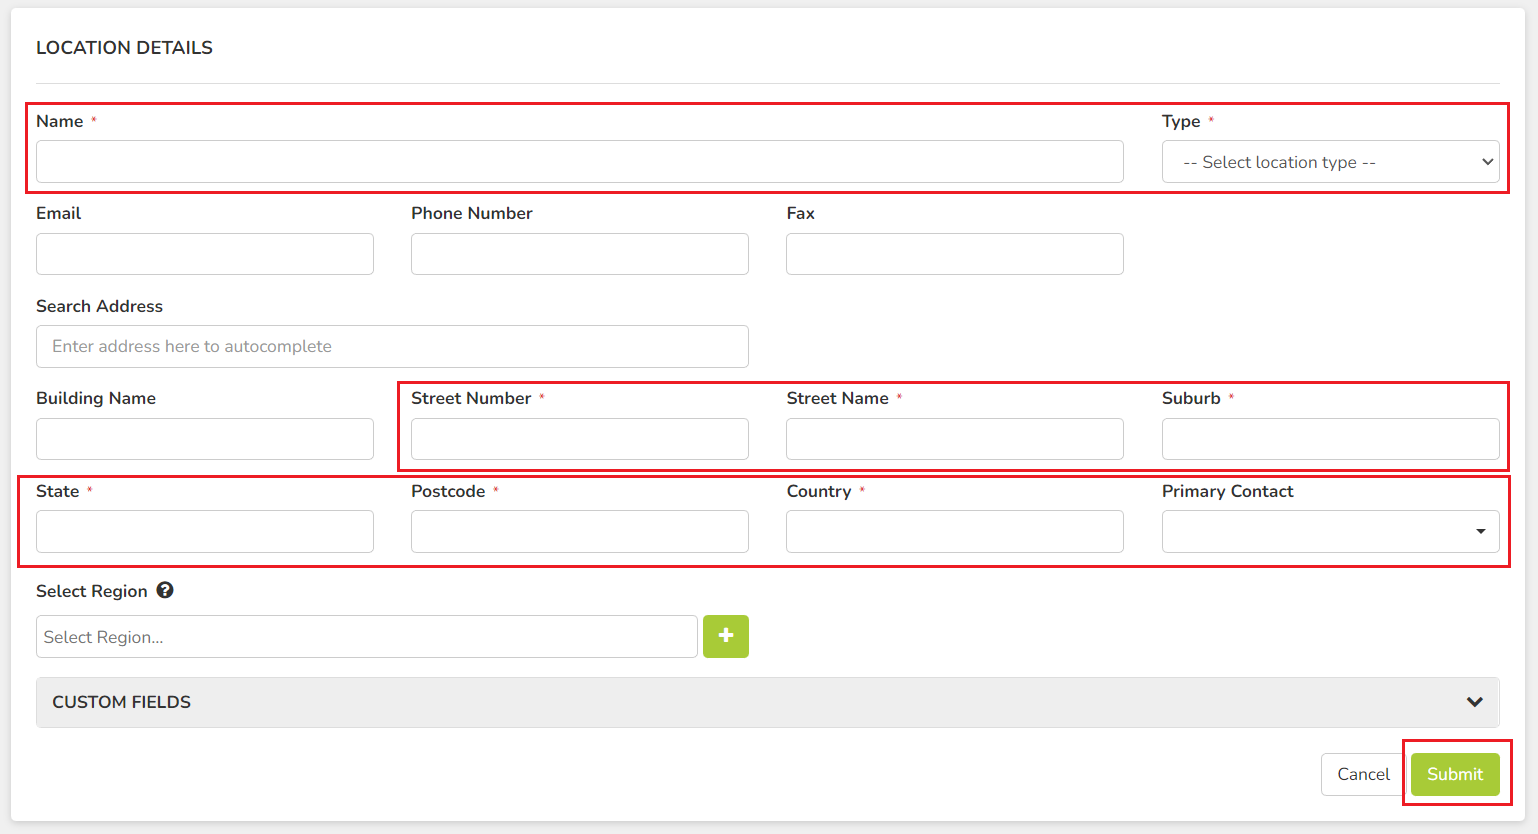Viewport: 1538px width, 834px height.
Task: Click the State input field
Action: pyautogui.click(x=205, y=531)
